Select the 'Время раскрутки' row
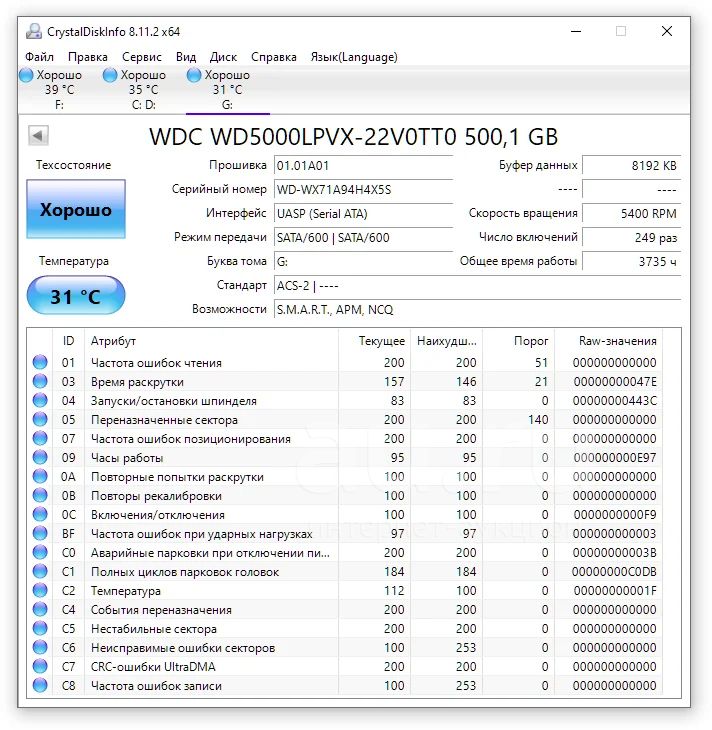The height and width of the screenshot is (730, 712). (345, 381)
